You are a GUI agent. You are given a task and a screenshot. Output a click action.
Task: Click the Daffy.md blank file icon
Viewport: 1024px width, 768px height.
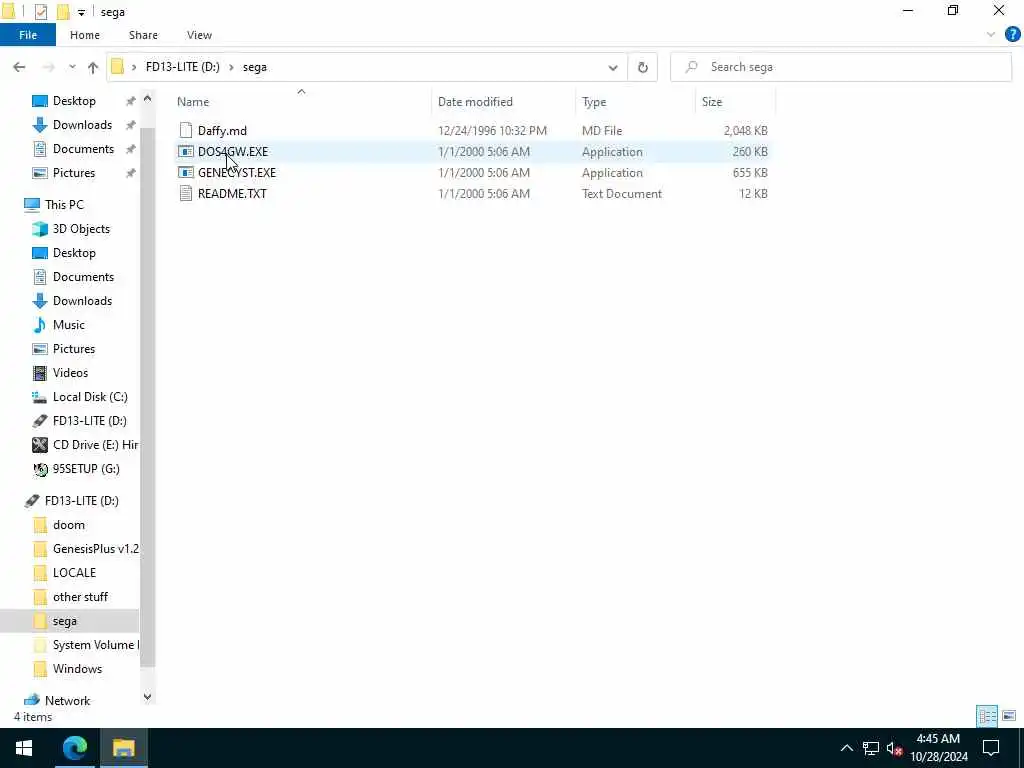click(x=185, y=131)
